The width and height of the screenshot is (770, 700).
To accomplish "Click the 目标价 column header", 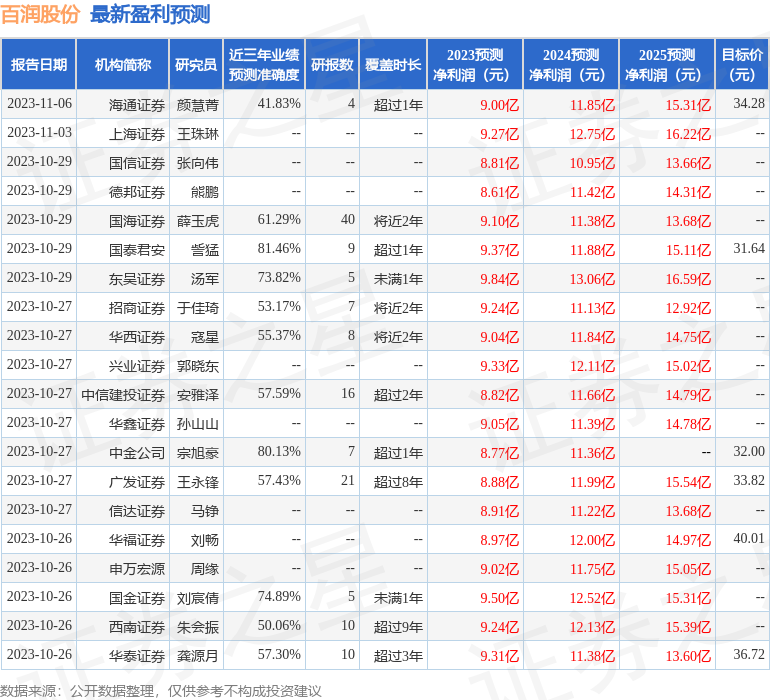I will tap(742, 64).
